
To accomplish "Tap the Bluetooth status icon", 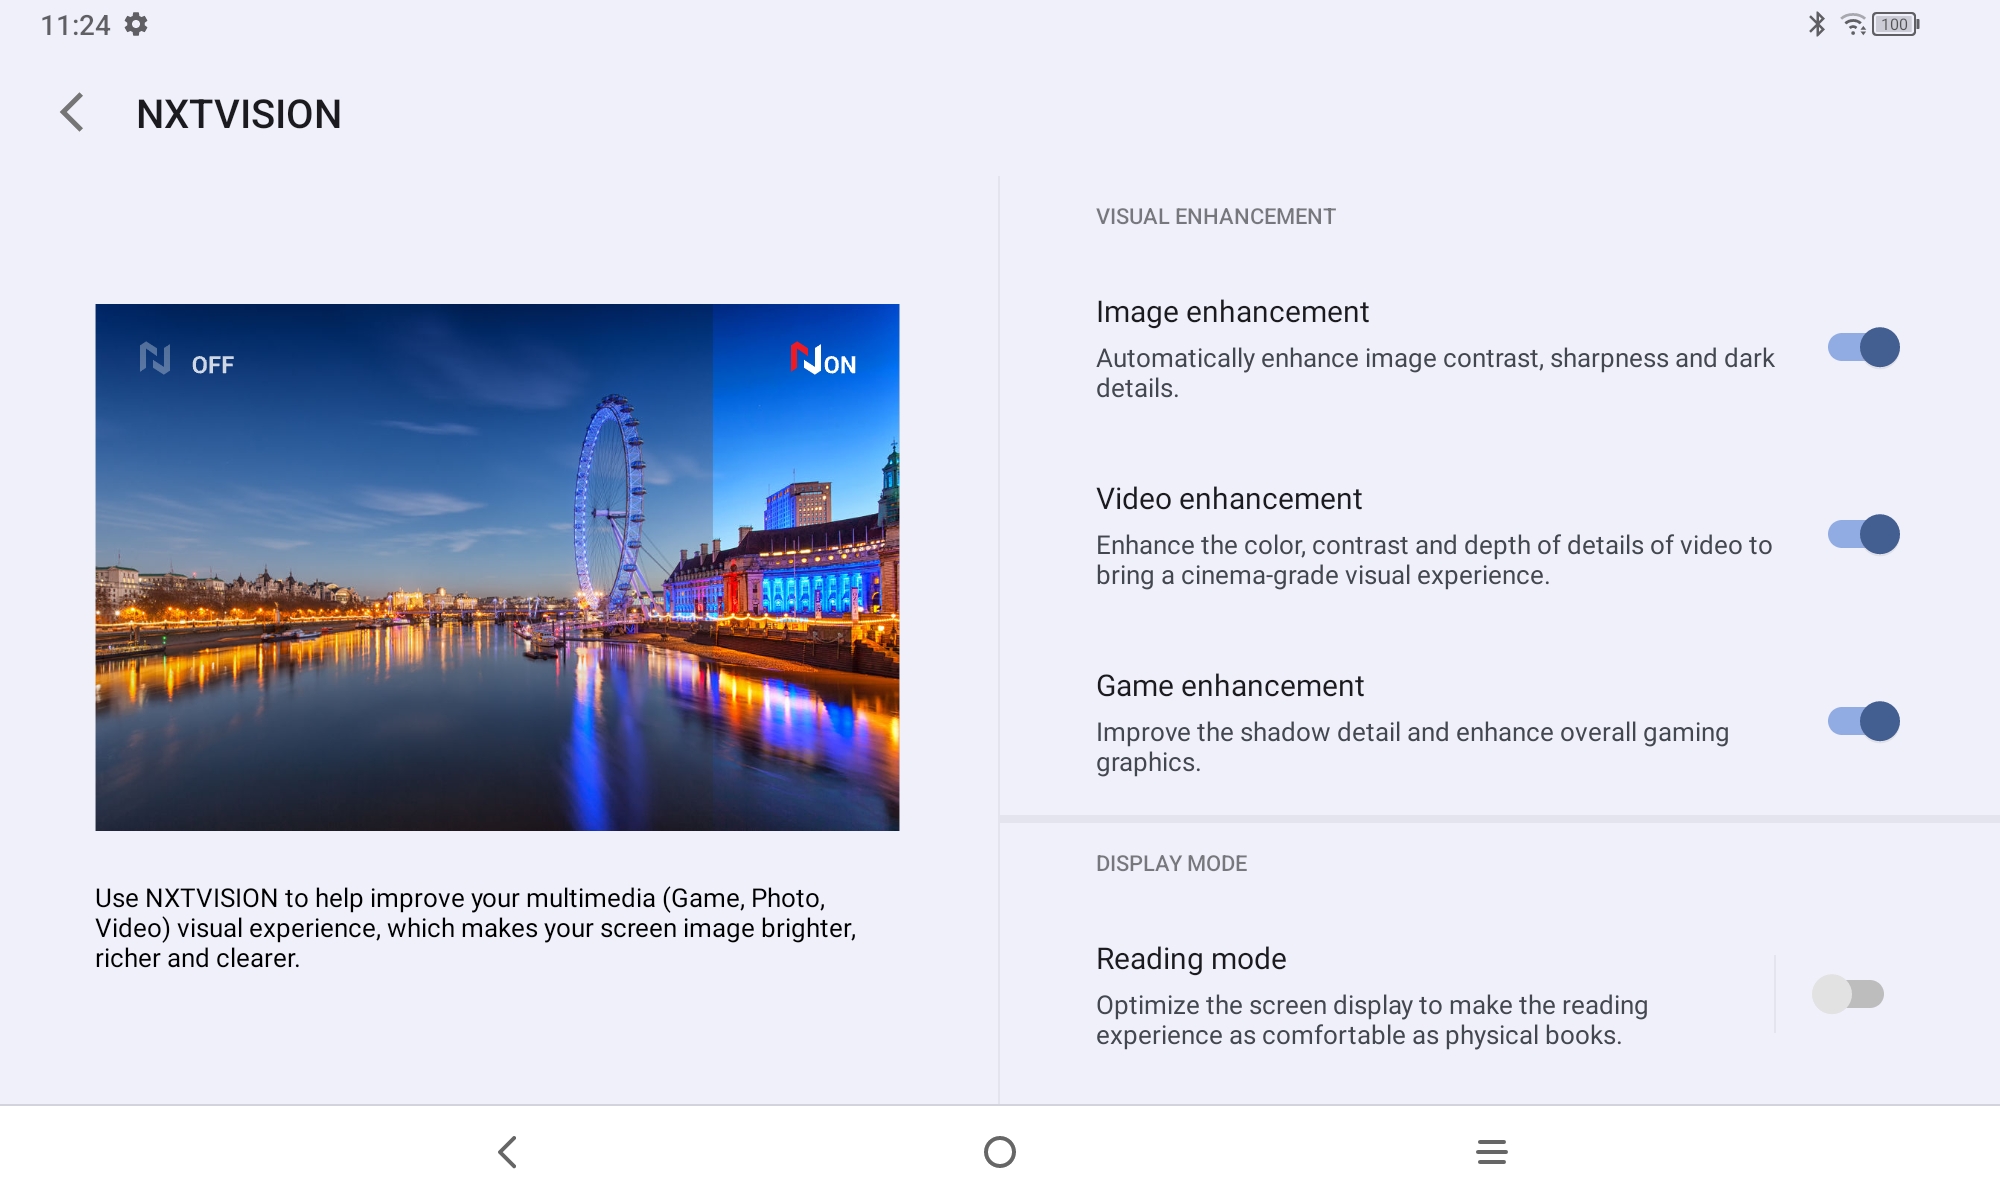I will coord(1816,24).
